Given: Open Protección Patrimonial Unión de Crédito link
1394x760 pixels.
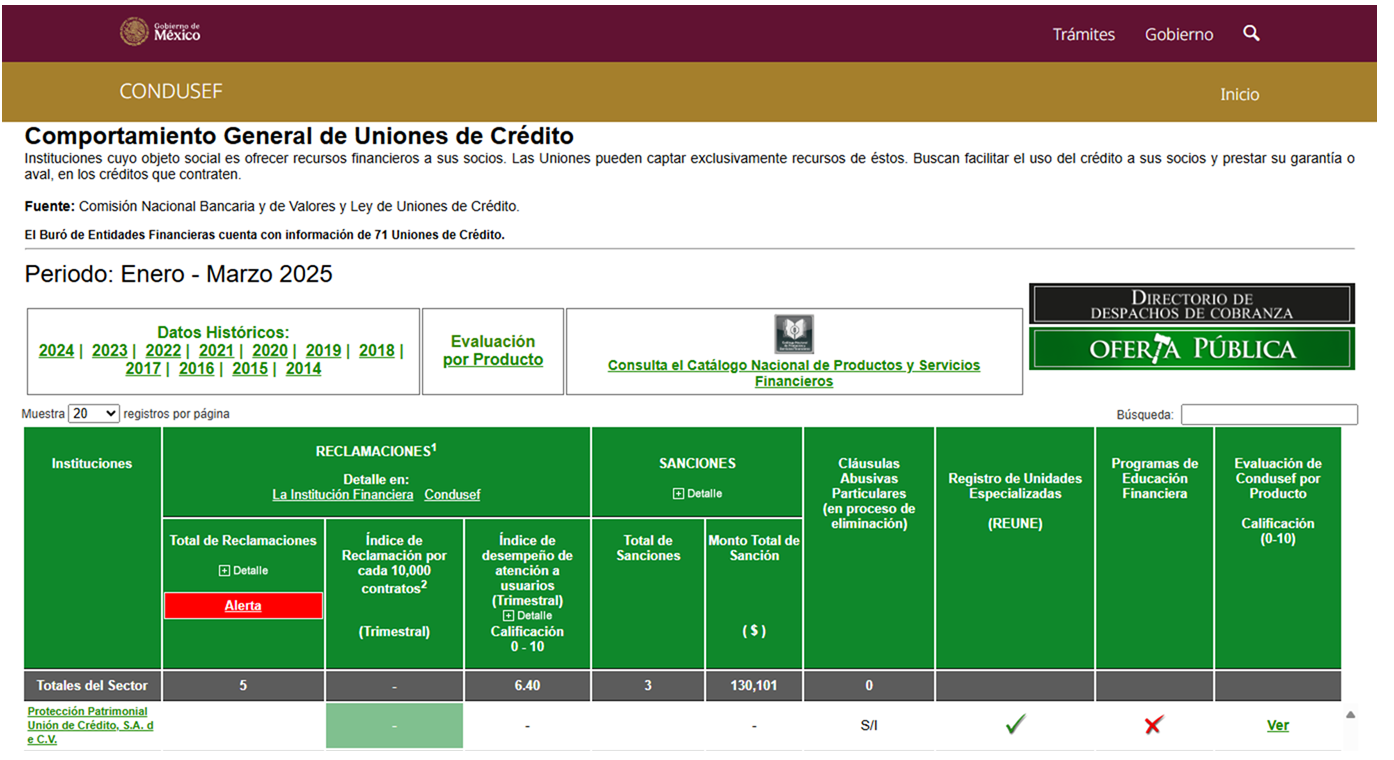Looking at the screenshot, I should click(90, 725).
